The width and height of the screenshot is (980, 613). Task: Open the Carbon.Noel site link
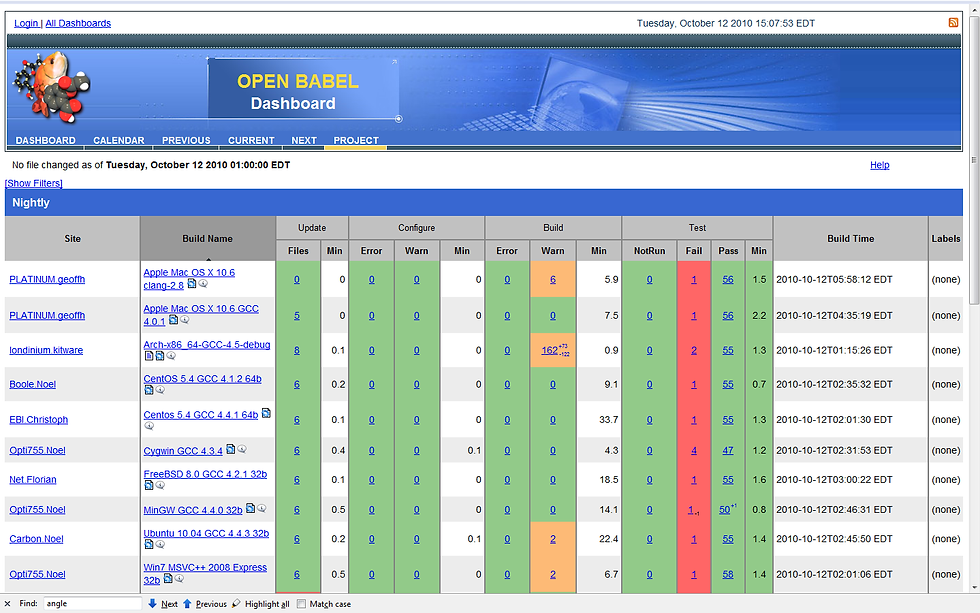coord(36,539)
